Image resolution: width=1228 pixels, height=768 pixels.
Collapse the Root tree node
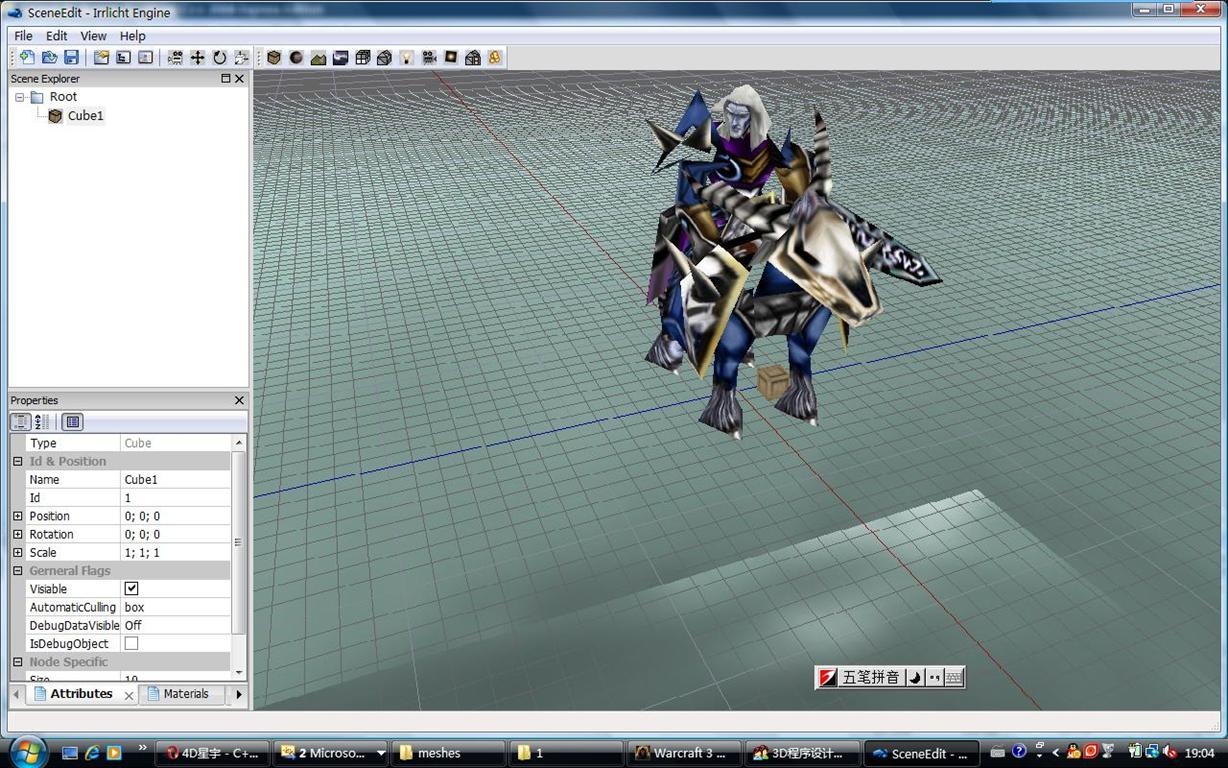(20, 97)
